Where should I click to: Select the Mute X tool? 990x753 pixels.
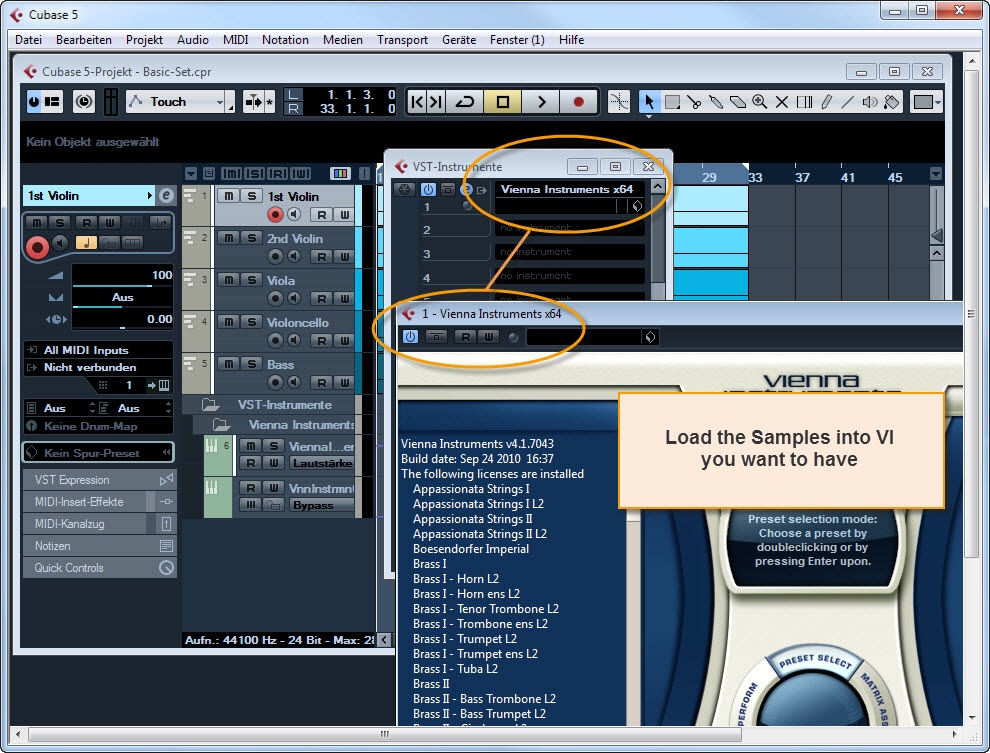coord(782,102)
